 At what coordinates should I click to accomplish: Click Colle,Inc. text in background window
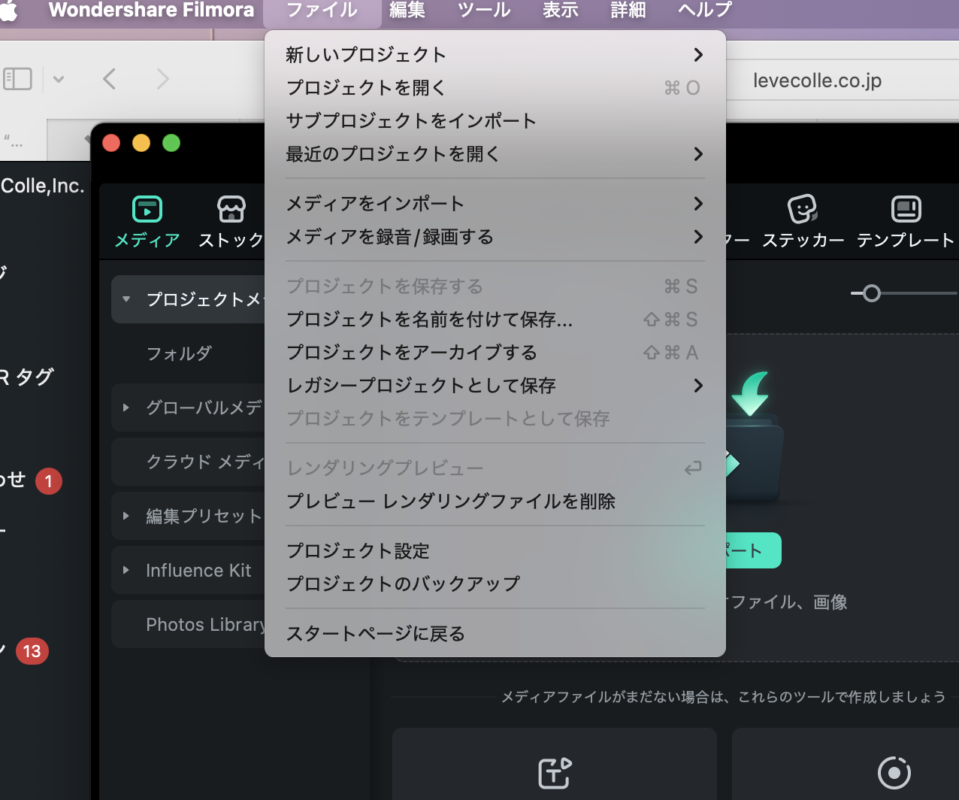42,185
